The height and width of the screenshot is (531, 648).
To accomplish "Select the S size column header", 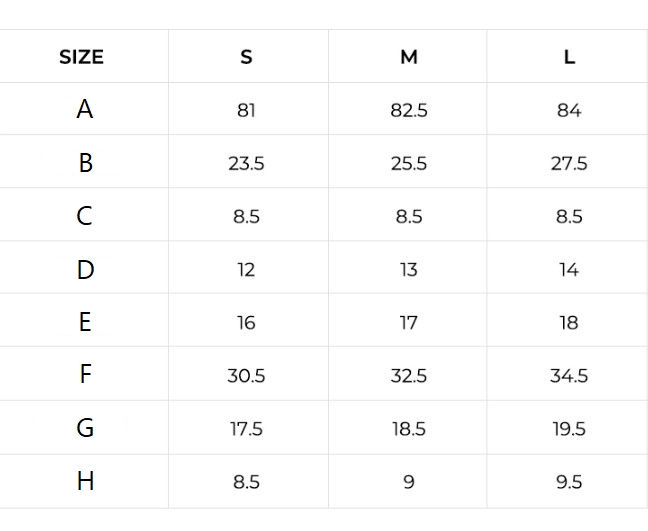I will [x=246, y=57].
